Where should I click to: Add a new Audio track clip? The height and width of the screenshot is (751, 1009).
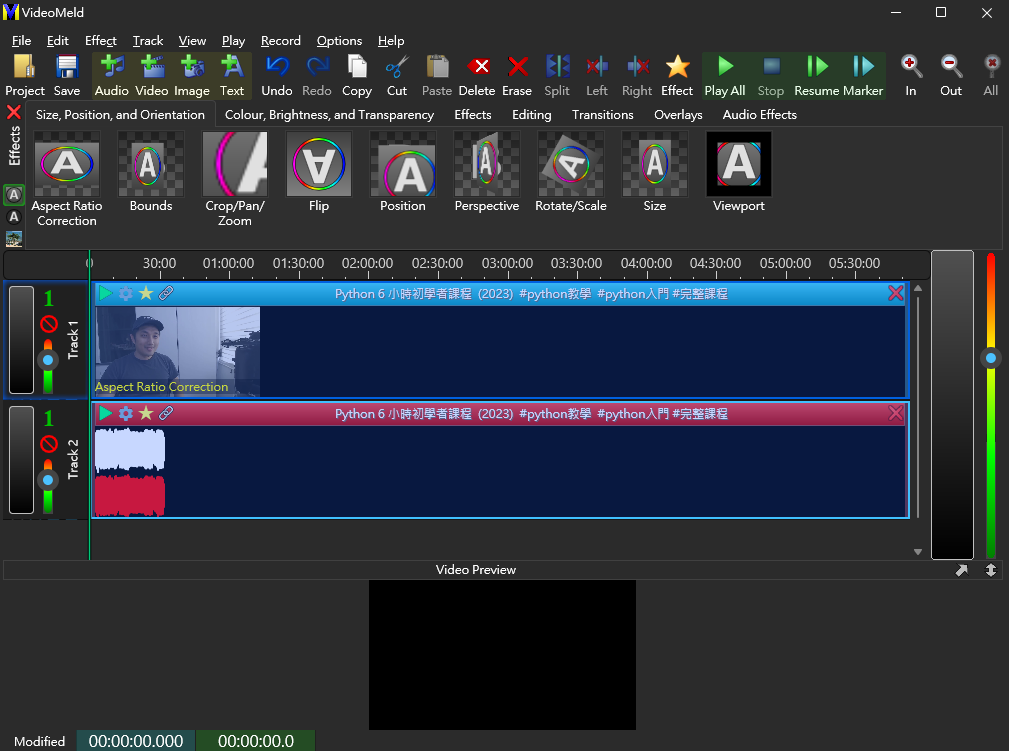coord(112,75)
